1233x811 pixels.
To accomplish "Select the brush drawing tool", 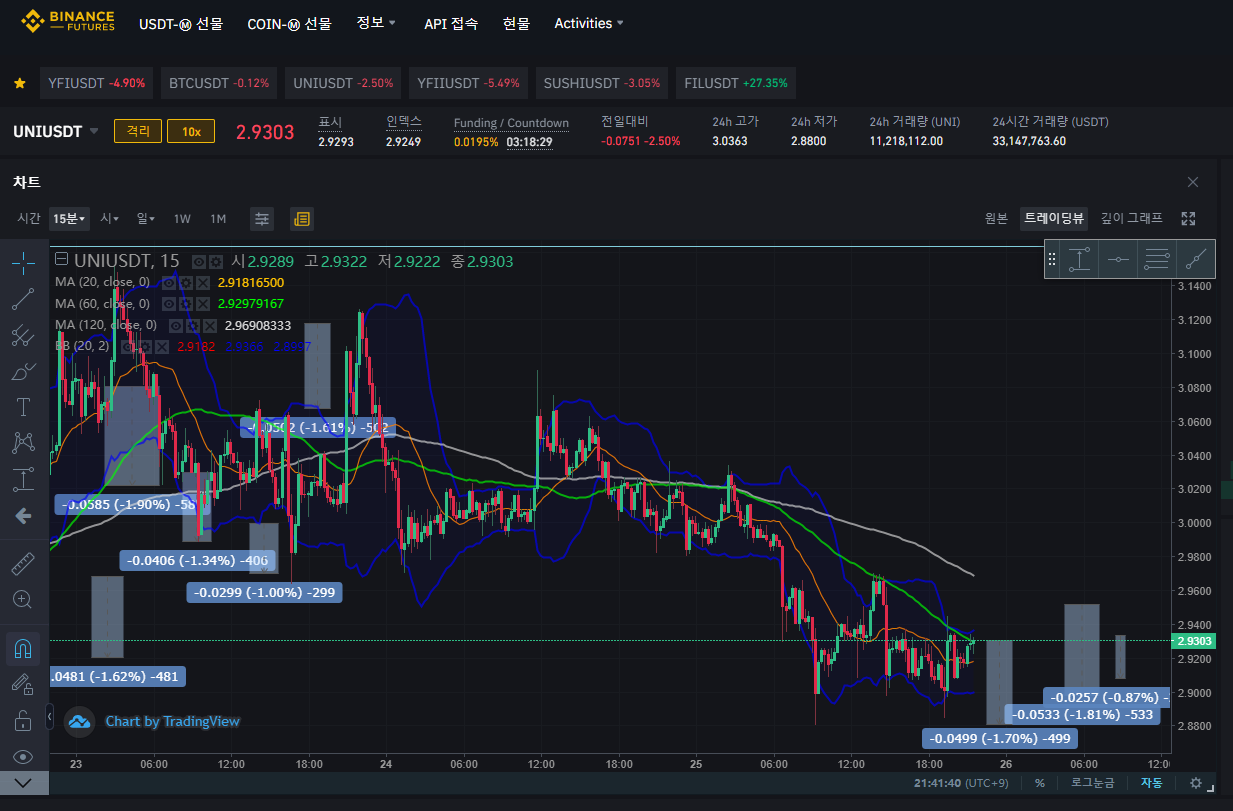I will 23,371.
